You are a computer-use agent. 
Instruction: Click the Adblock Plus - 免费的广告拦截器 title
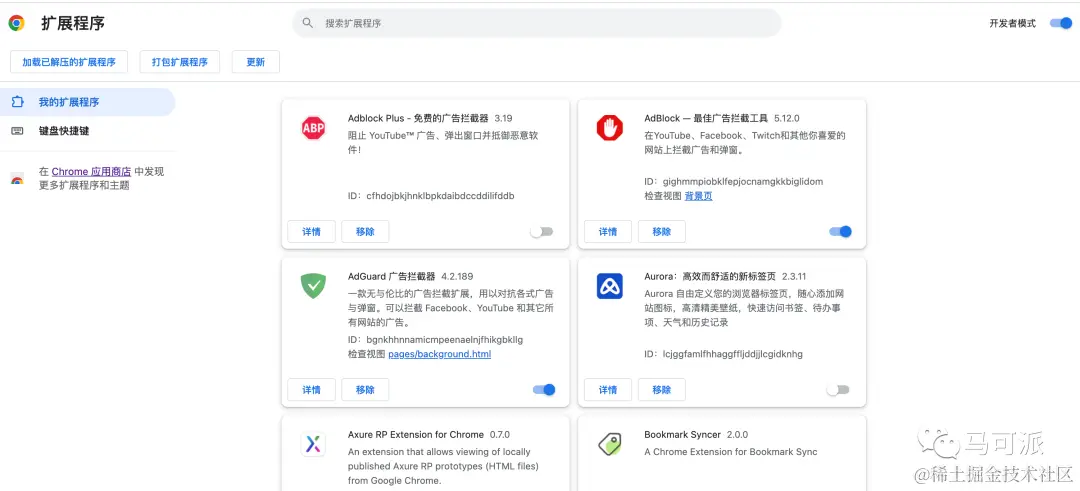pyautogui.click(x=418, y=118)
